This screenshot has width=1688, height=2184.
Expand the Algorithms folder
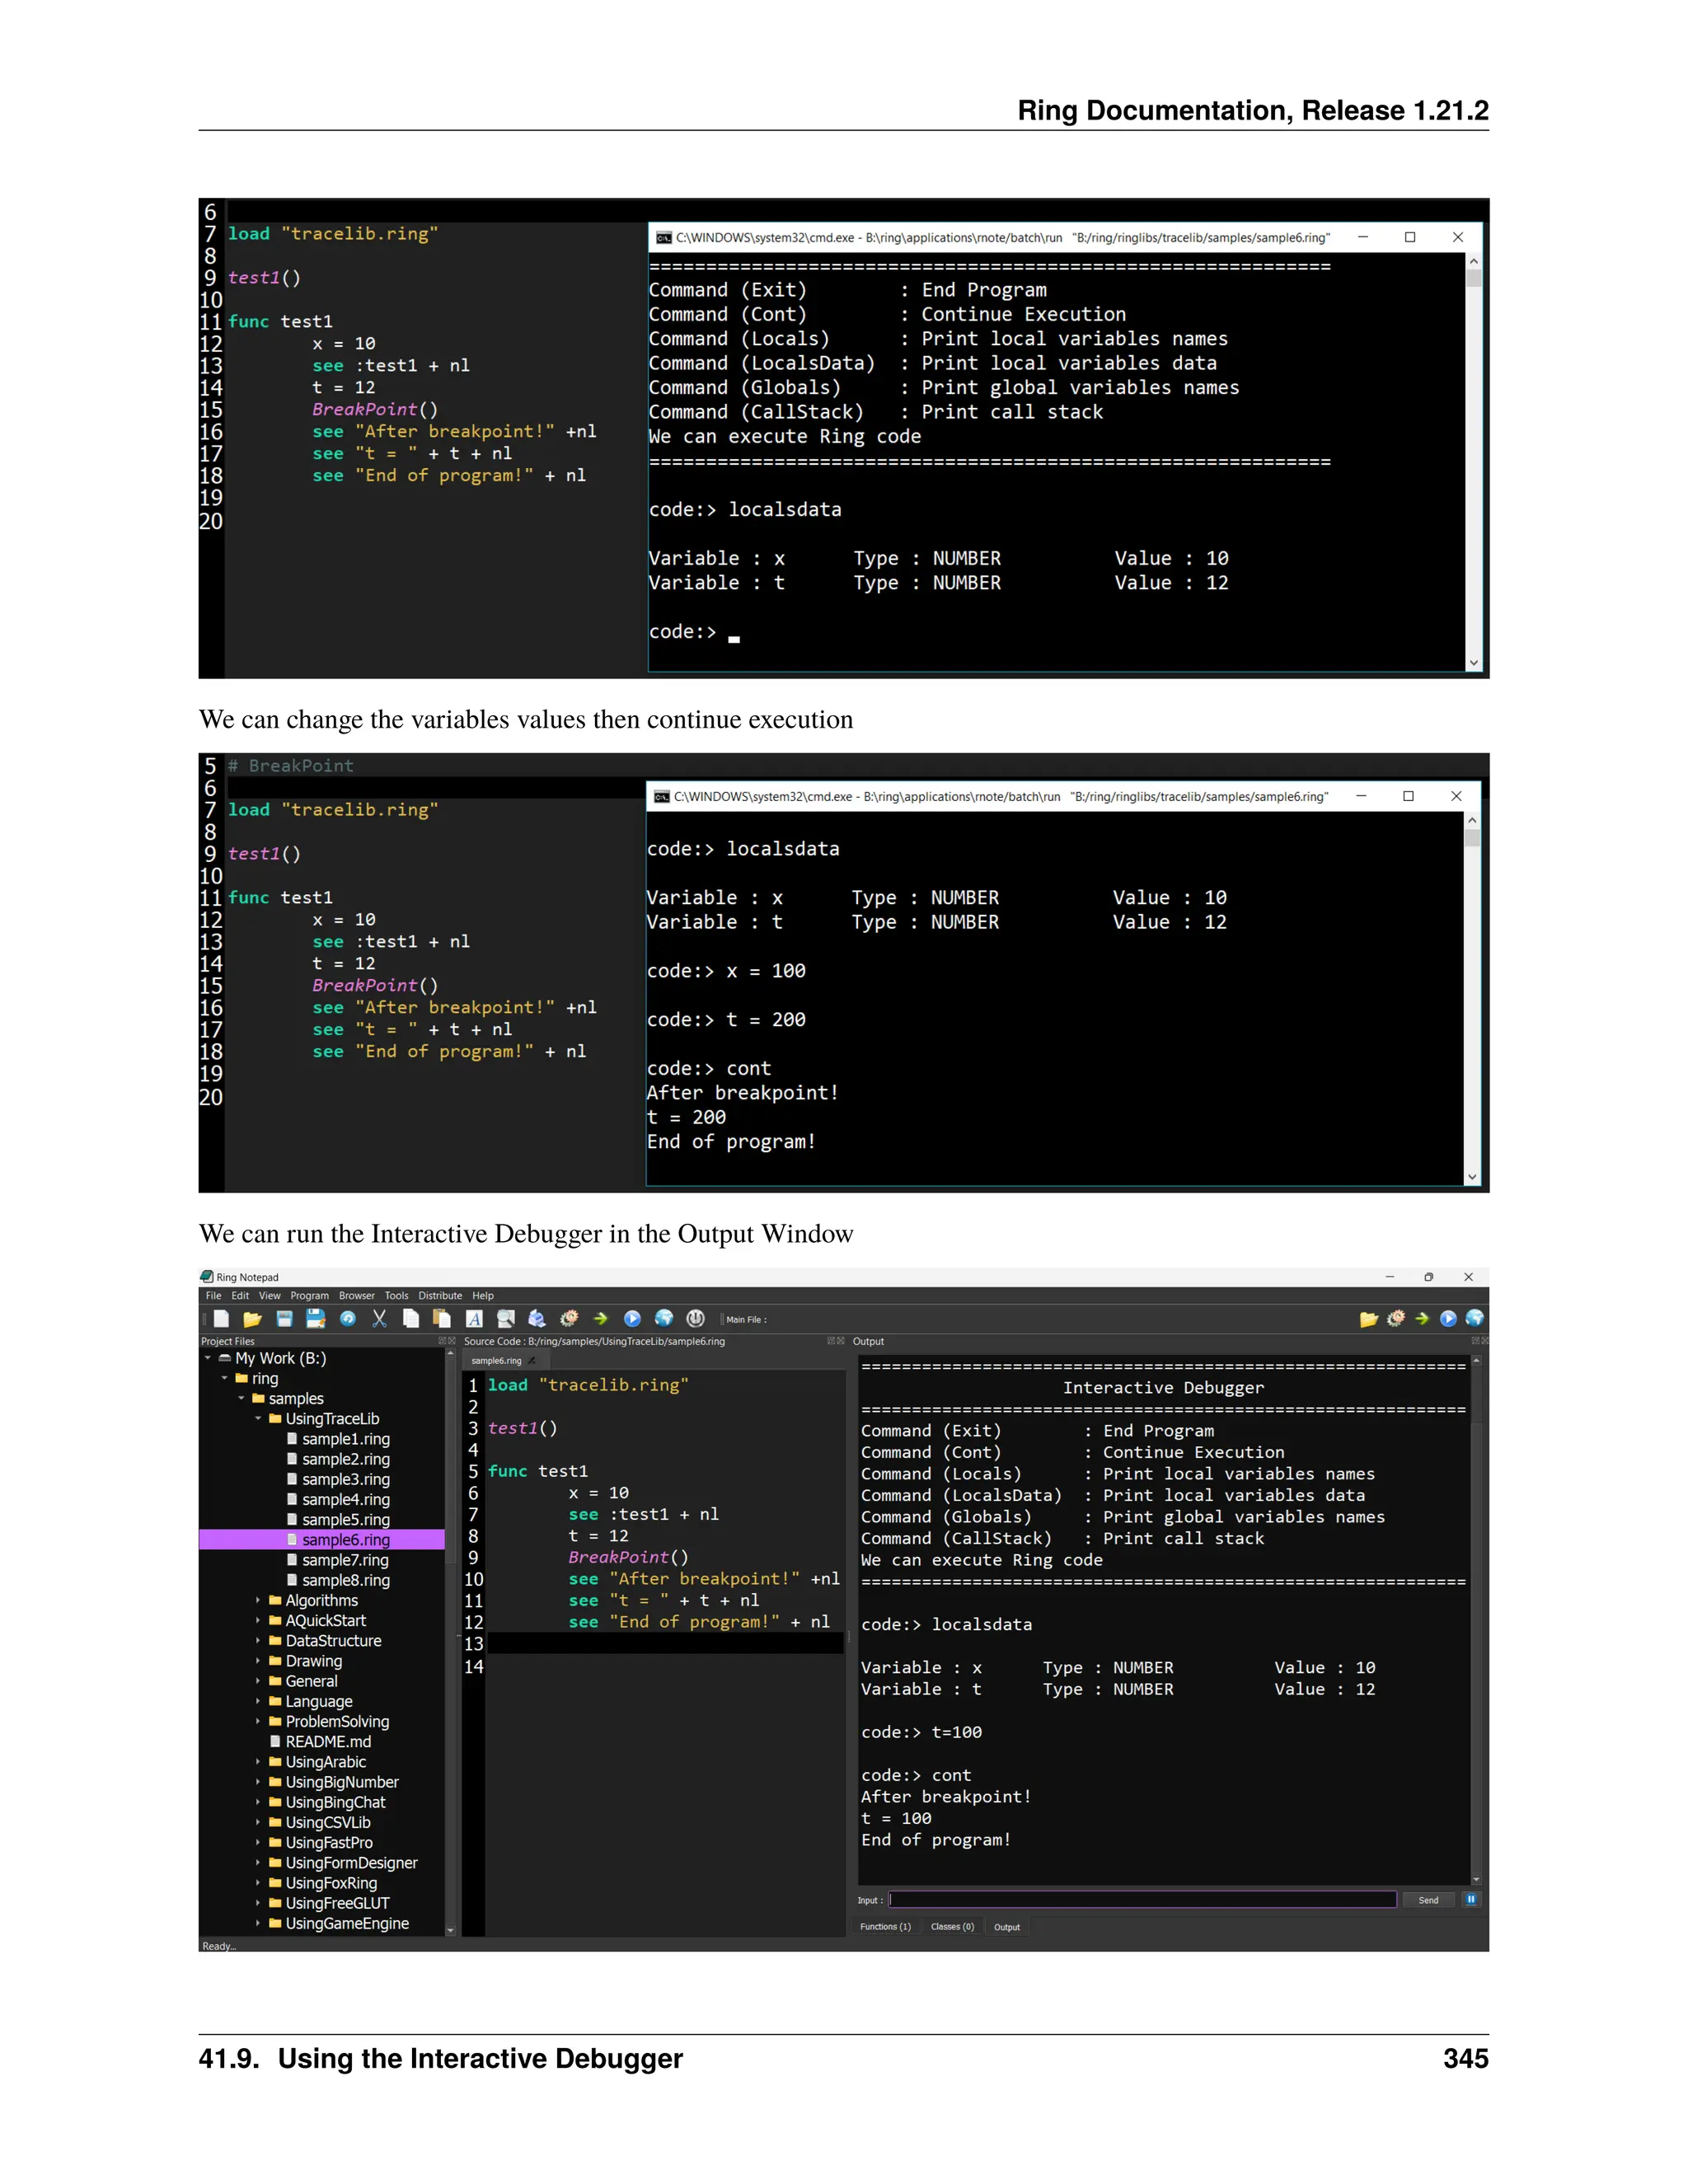coord(258,1601)
